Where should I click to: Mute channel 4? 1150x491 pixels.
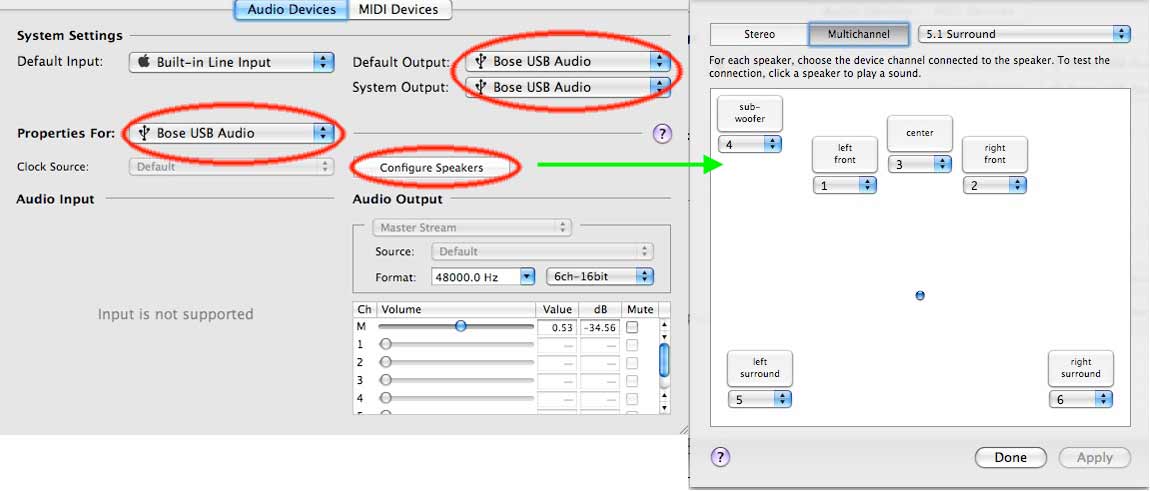pos(632,399)
